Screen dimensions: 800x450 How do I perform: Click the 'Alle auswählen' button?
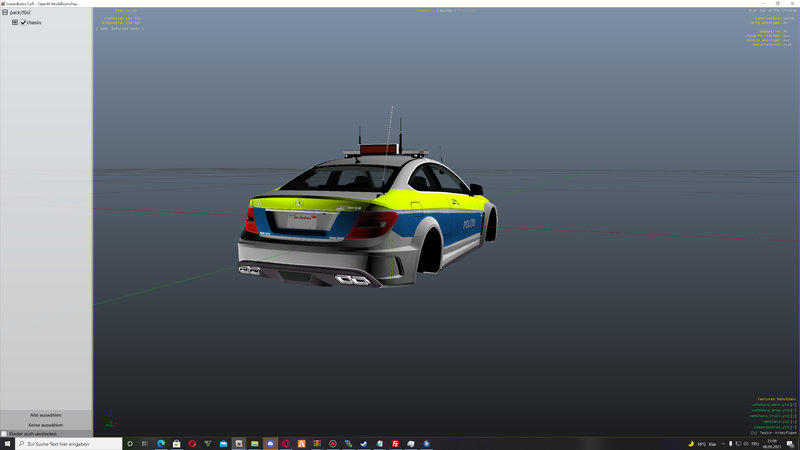[46, 415]
